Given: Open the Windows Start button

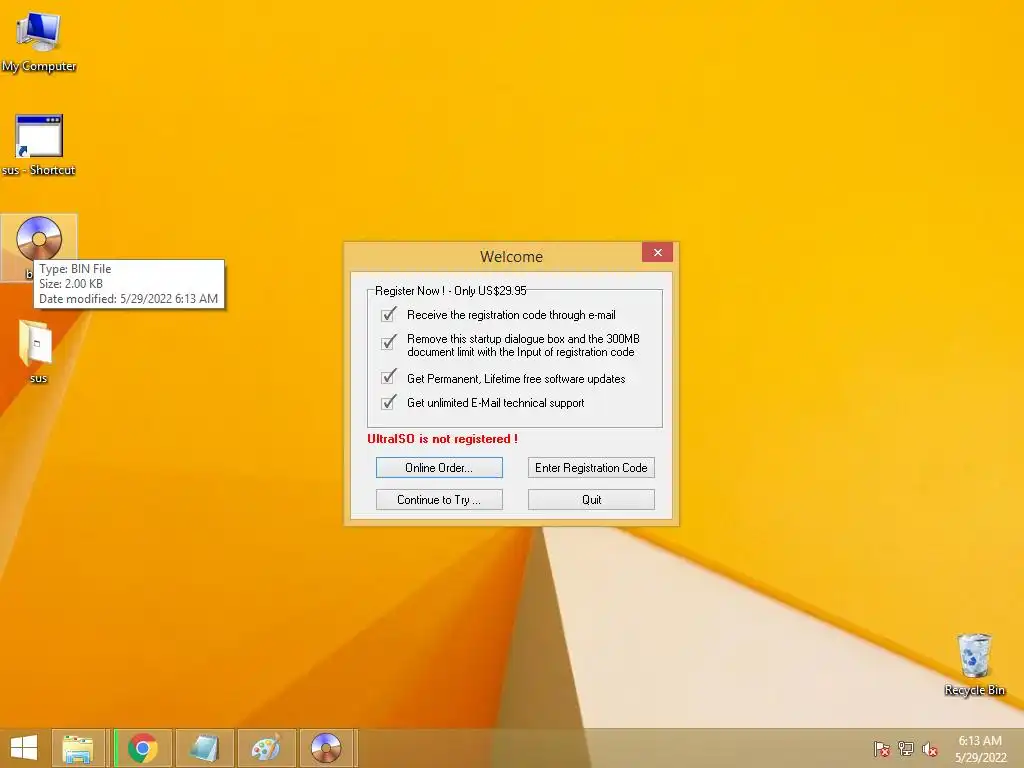Looking at the screenshot, I should [x=24, y=748].
